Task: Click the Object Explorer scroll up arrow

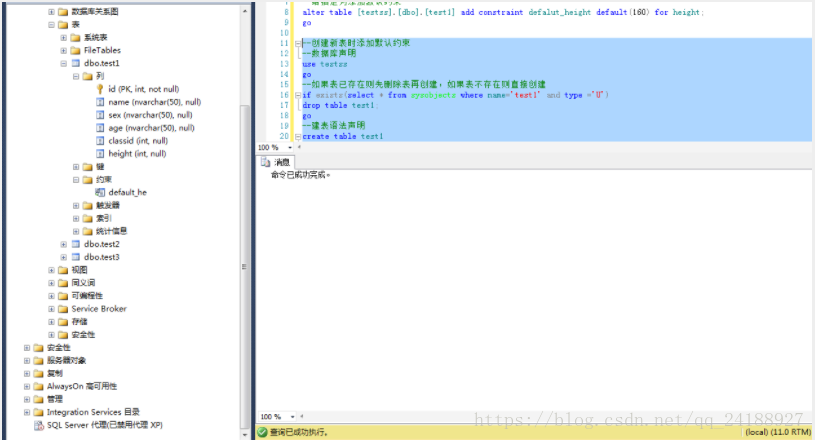Action: pyautogui.click(x=245, y=11)
